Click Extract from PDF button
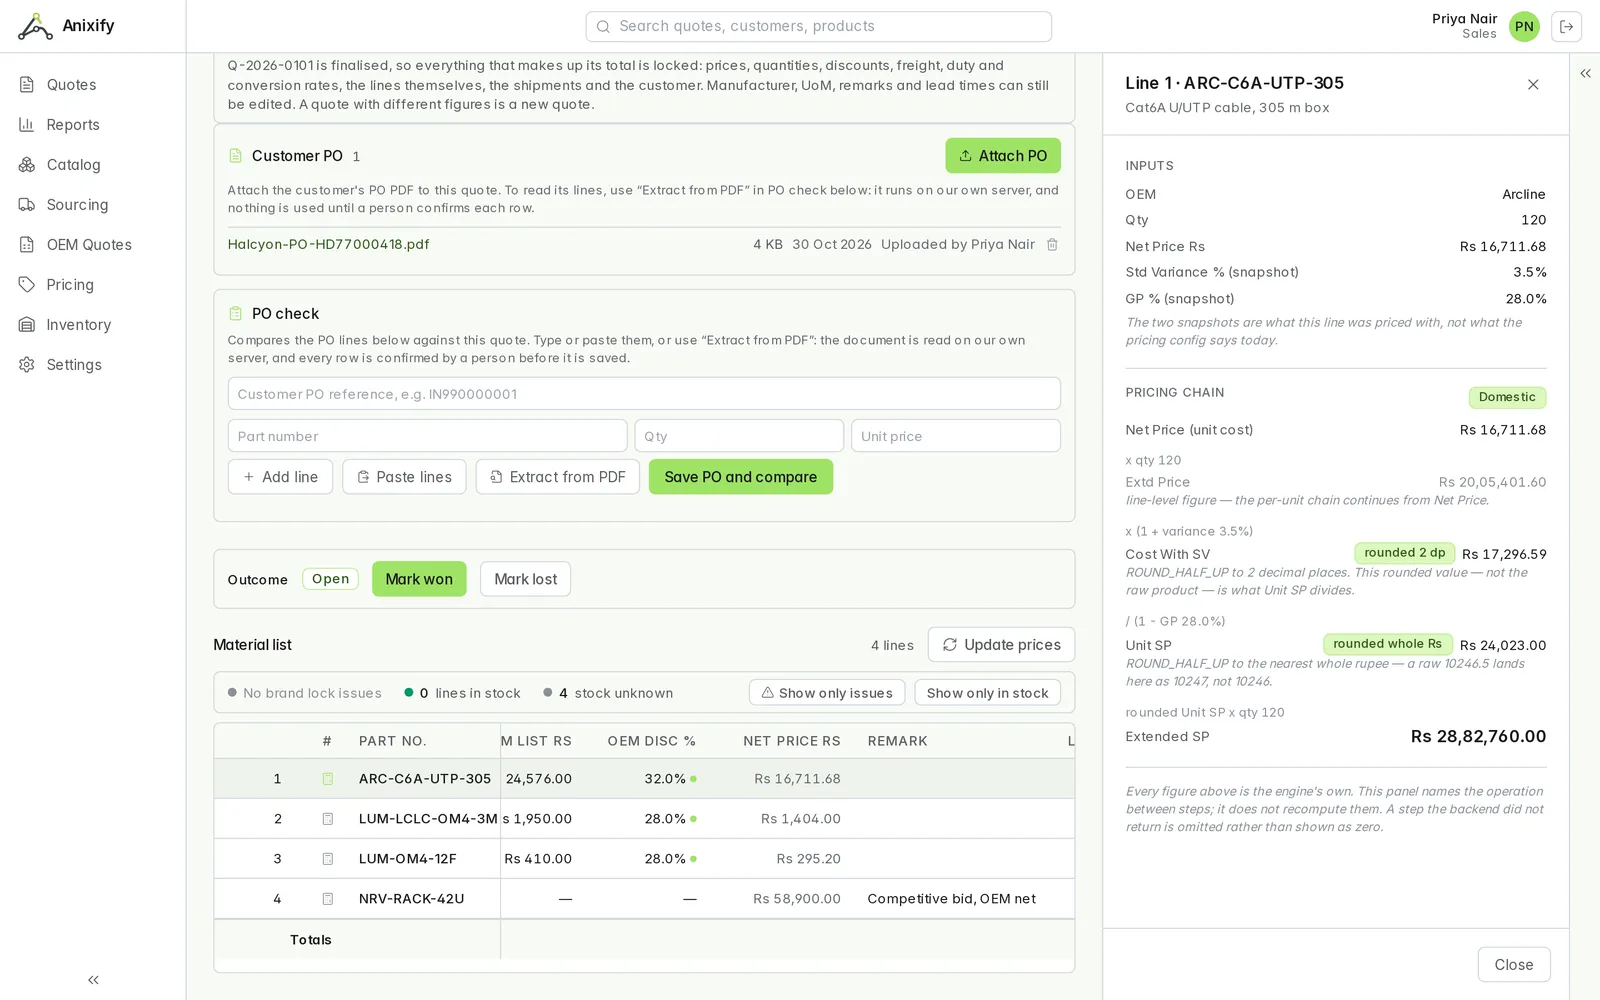The width and height of the screenshot is (1600, 1000). [x=558, y=477]
